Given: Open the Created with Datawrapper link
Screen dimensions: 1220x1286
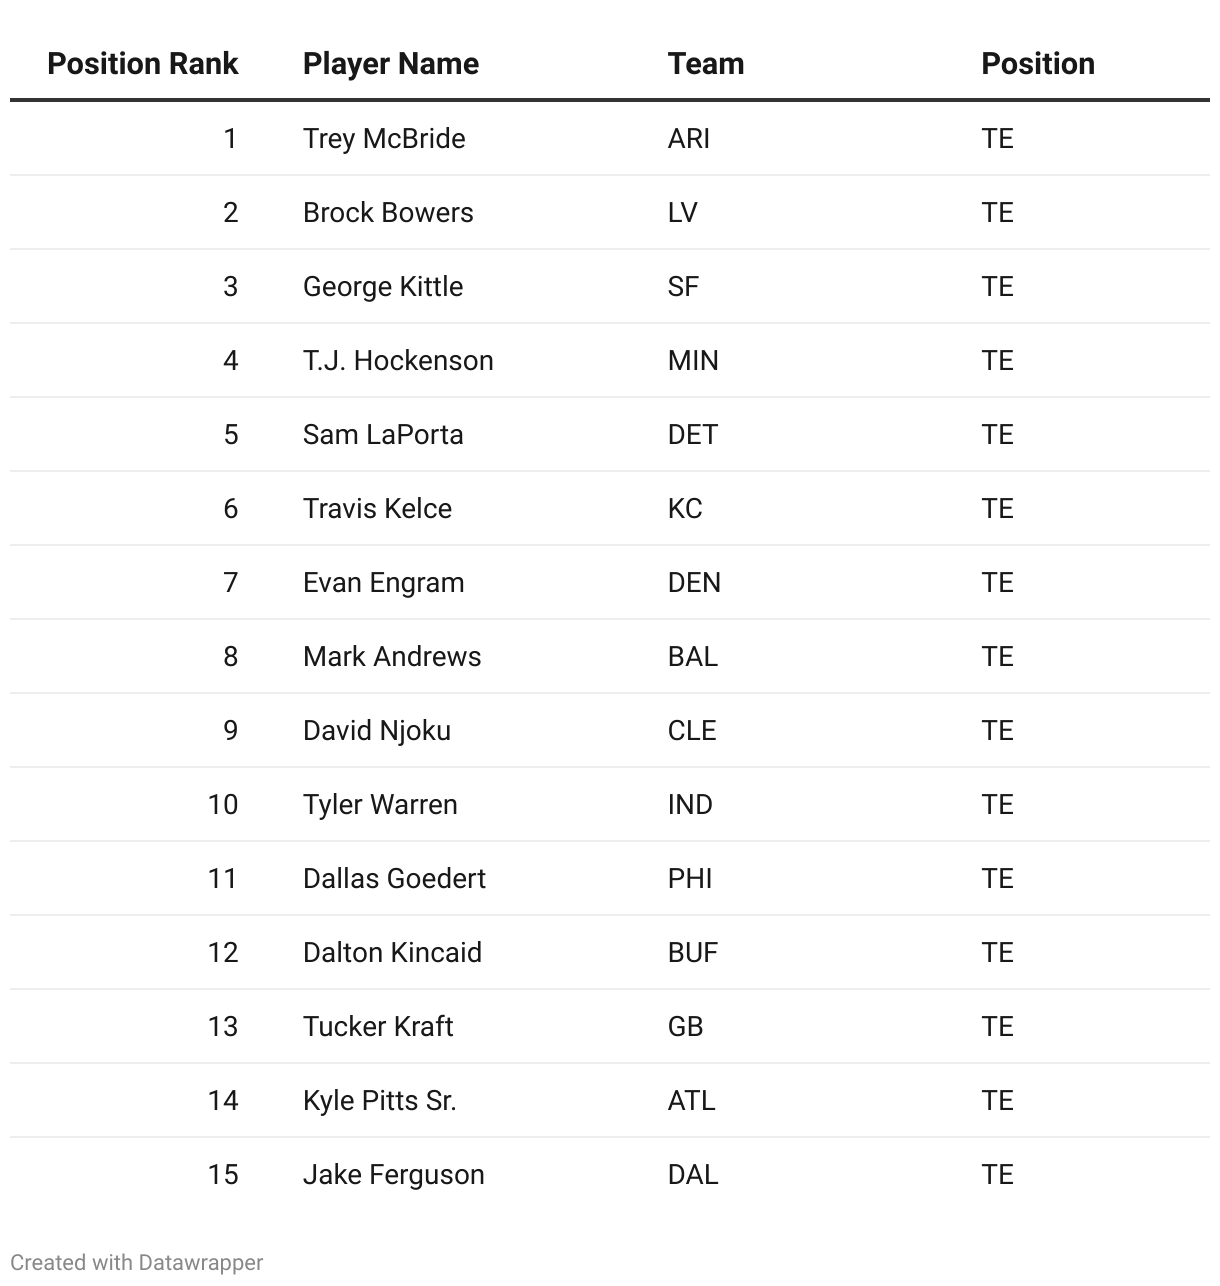Looking at the screenshot, I should tap(136, 1263).
